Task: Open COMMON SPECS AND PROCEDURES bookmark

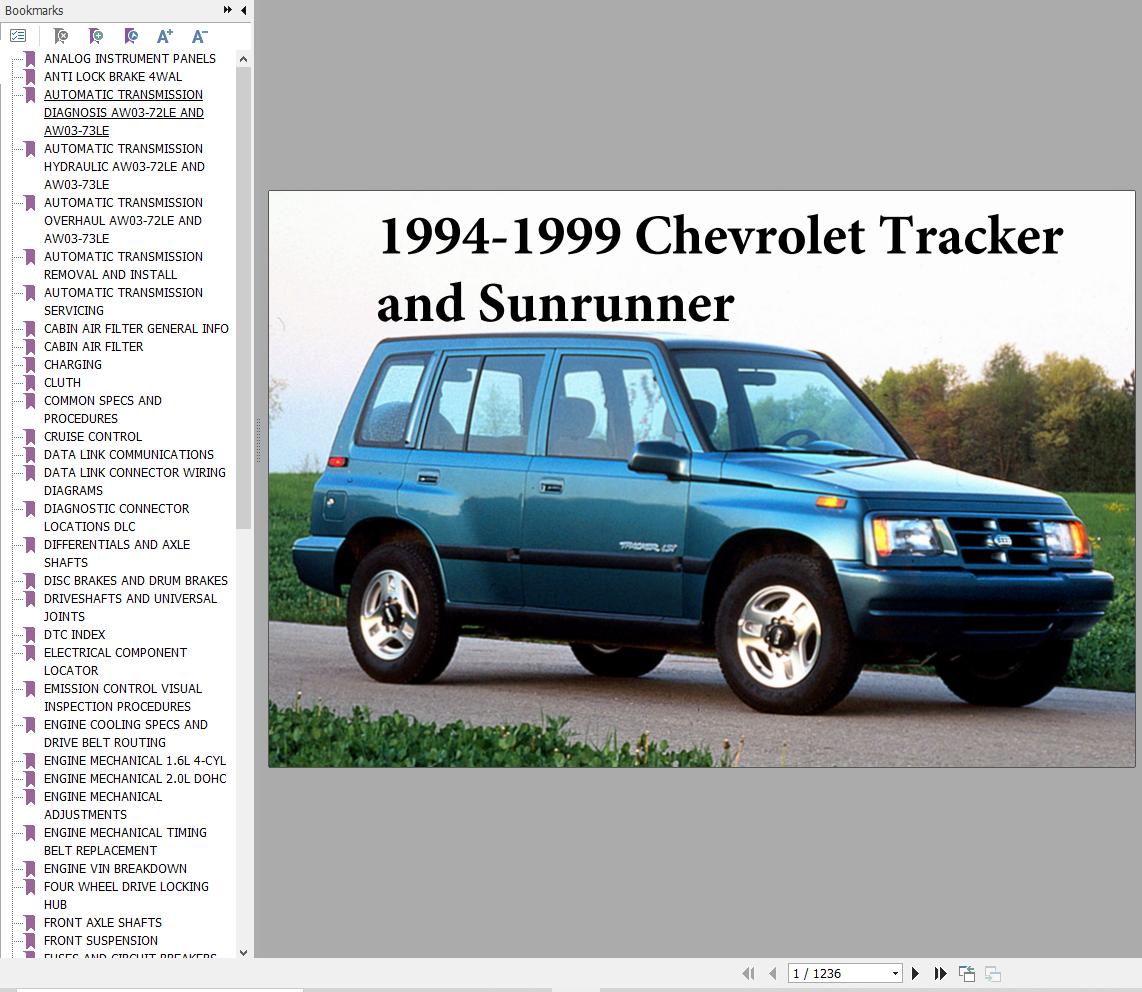Action: coord(103,409)
